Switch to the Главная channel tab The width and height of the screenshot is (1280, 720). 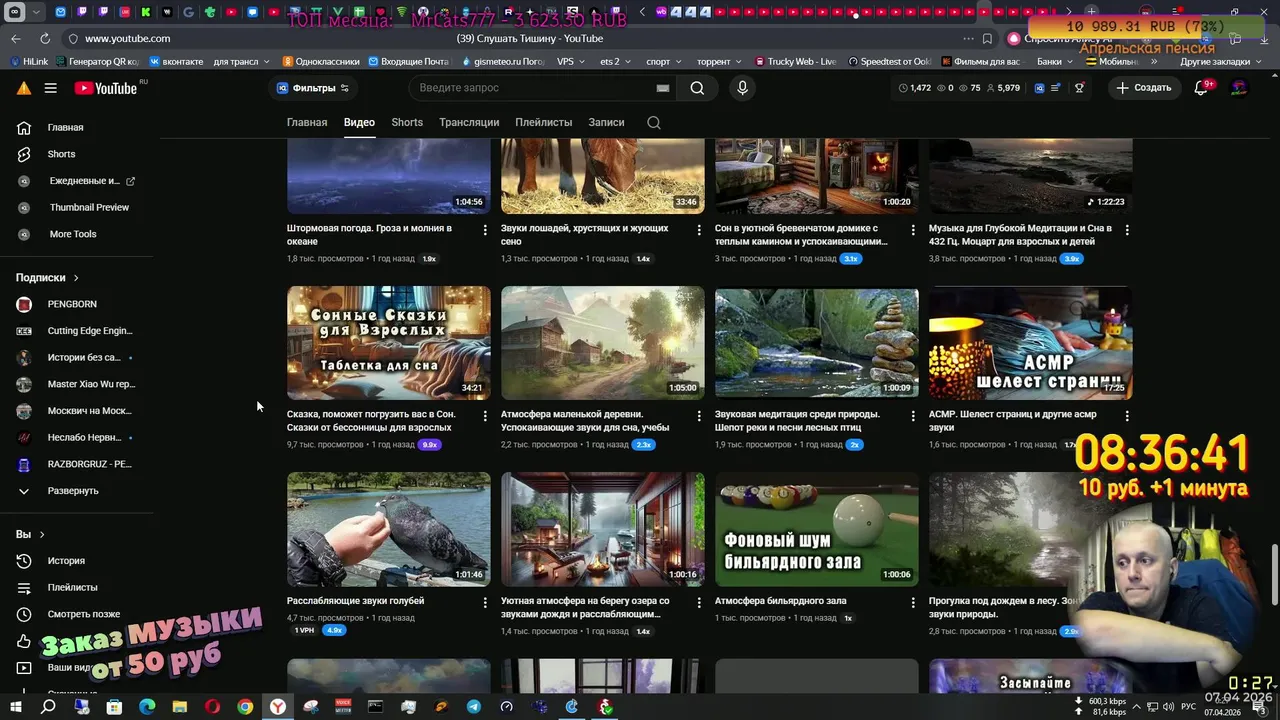[x=307, y=122]
